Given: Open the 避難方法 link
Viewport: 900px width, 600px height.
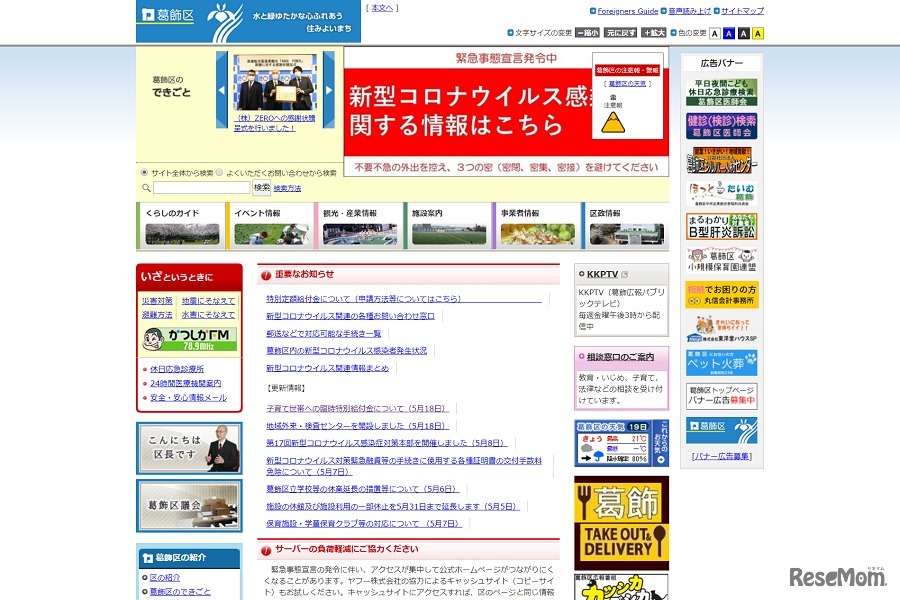Looking at the screenshot, I should pyautogui.click(x=157, y=315).
